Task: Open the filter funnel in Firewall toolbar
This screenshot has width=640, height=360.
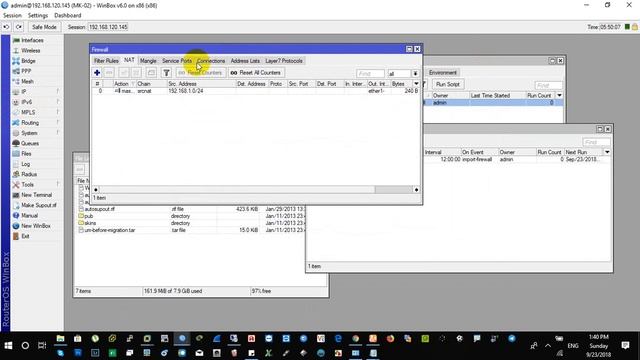Action: 166,73
